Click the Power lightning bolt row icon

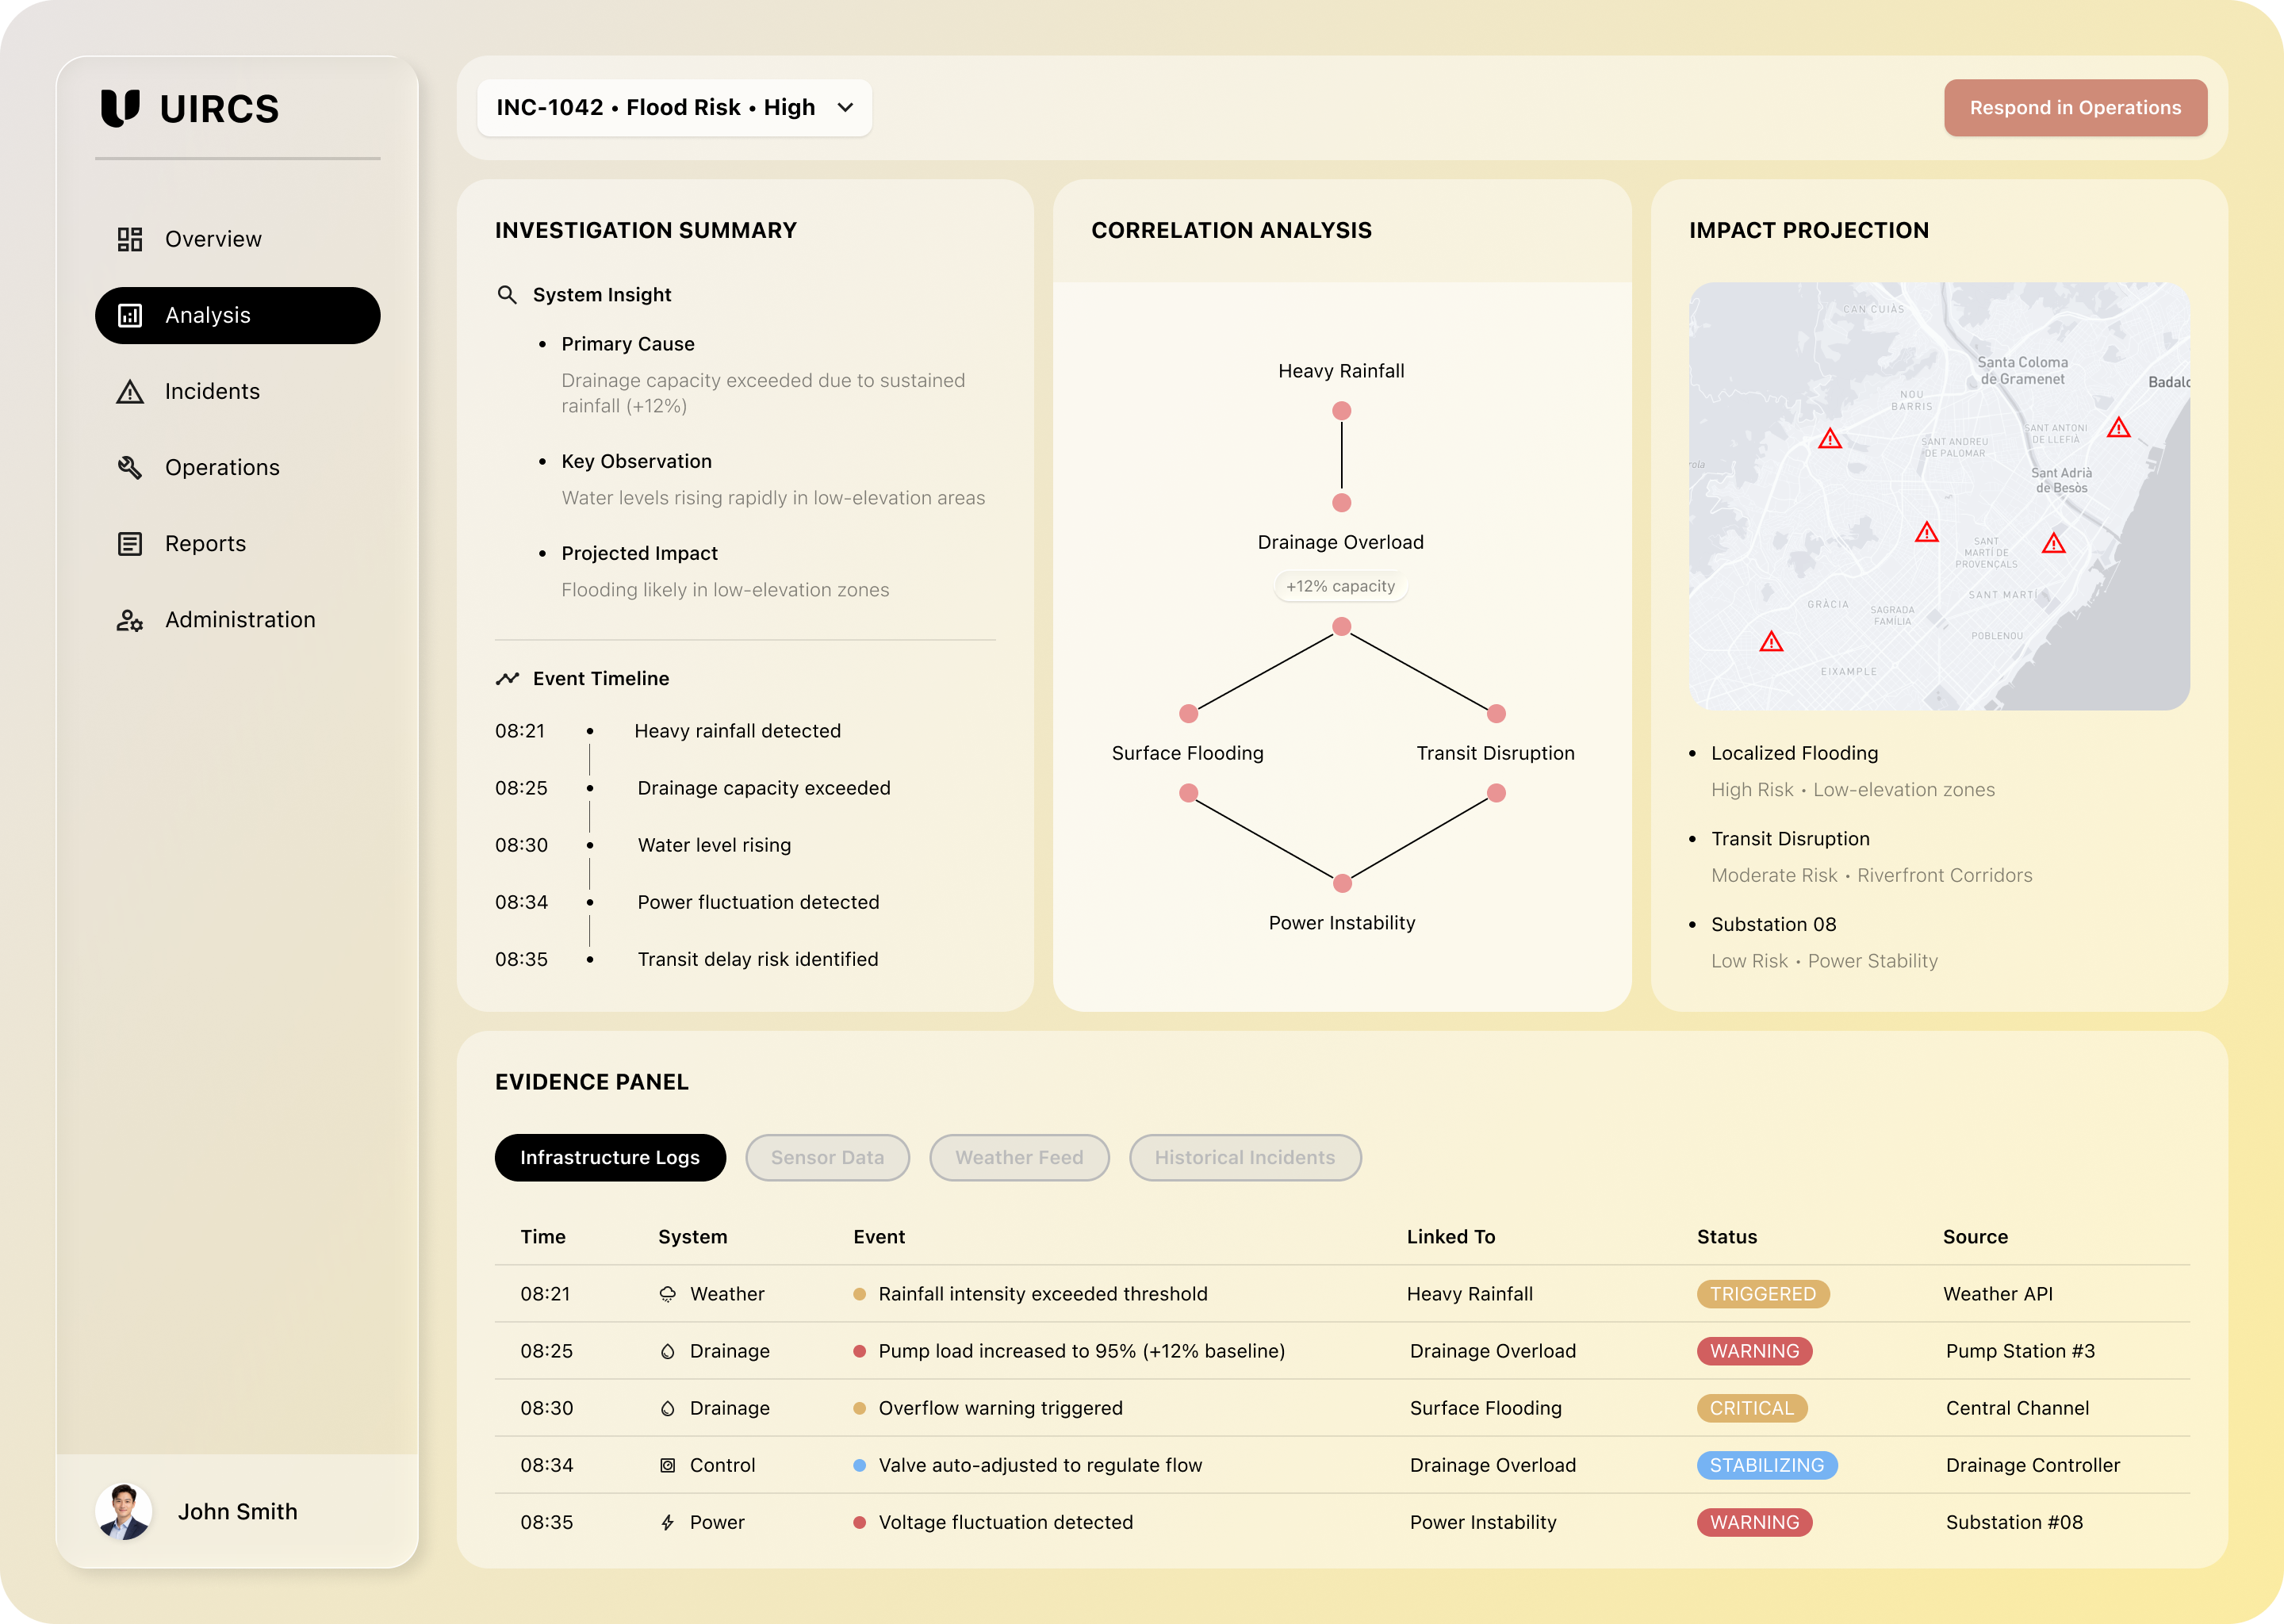(667, 1522)
